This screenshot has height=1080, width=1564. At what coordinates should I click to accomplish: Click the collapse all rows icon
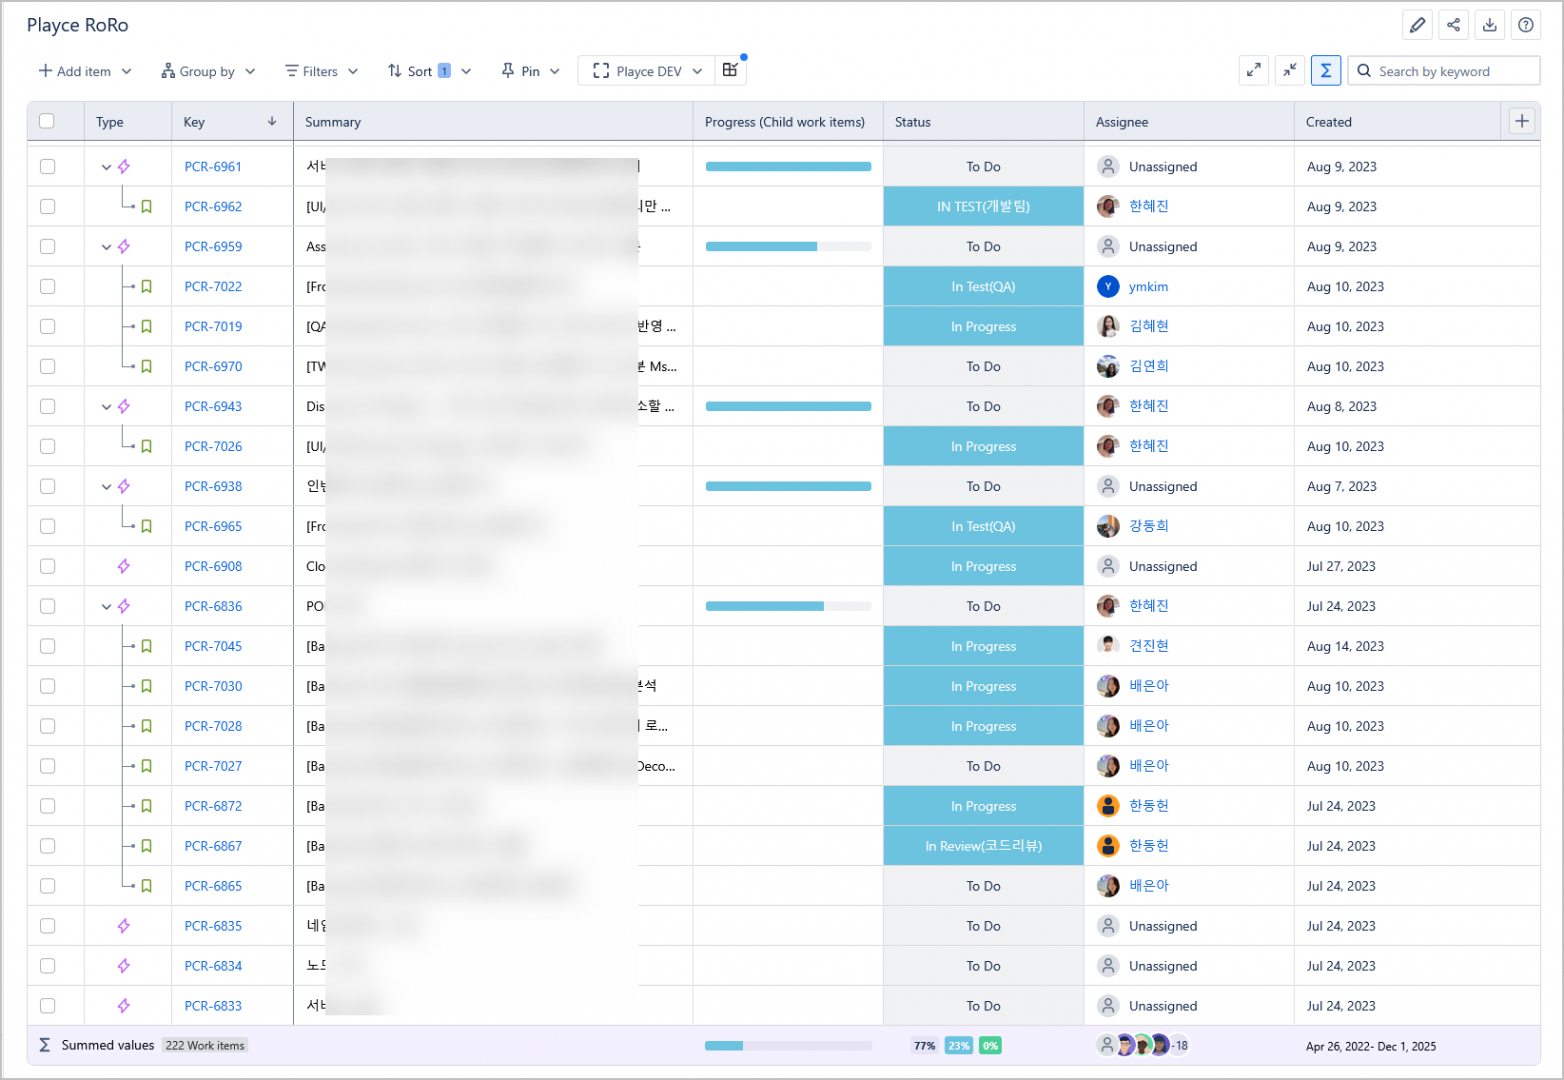[1289, 70]
